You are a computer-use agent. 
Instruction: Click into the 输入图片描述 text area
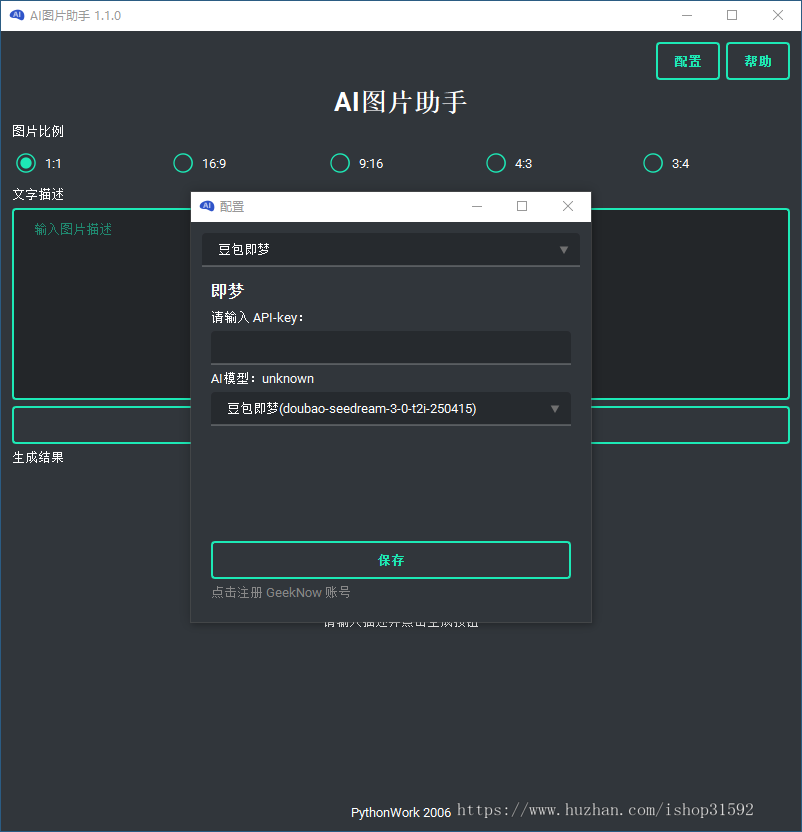(x=101, y=304)
